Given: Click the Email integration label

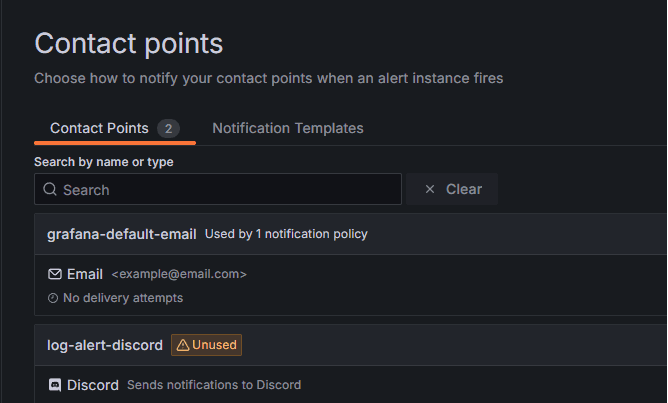Looking at the screenshot, I should [85, 274].
